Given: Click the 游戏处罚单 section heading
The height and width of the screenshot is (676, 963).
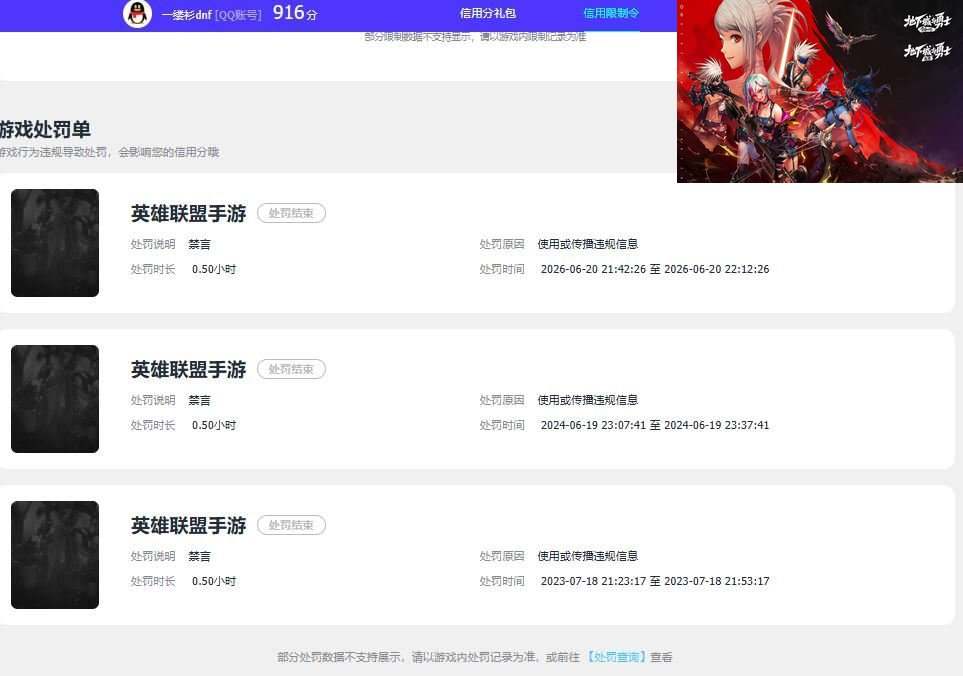Looking at the screenshot, I should [45, 130].
